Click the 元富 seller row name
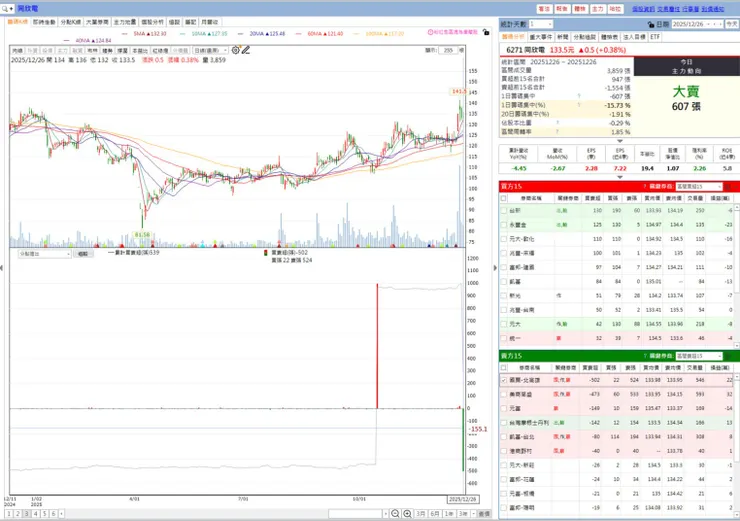Screen dimensions: 740x521 (x=515, y=408)
